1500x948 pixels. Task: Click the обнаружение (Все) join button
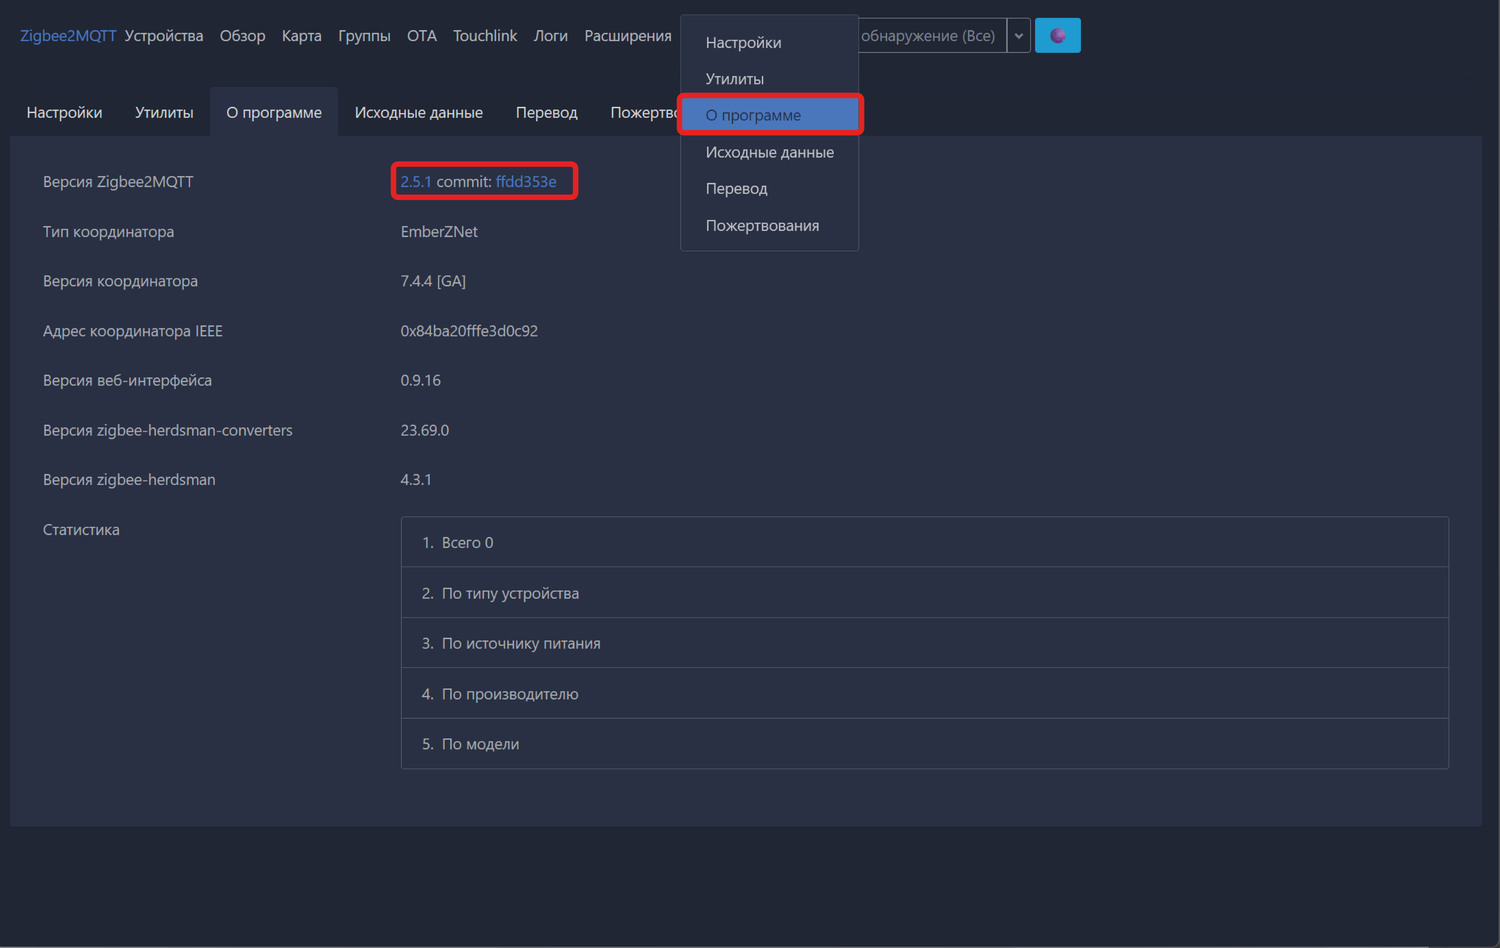[x=930, y=36]
